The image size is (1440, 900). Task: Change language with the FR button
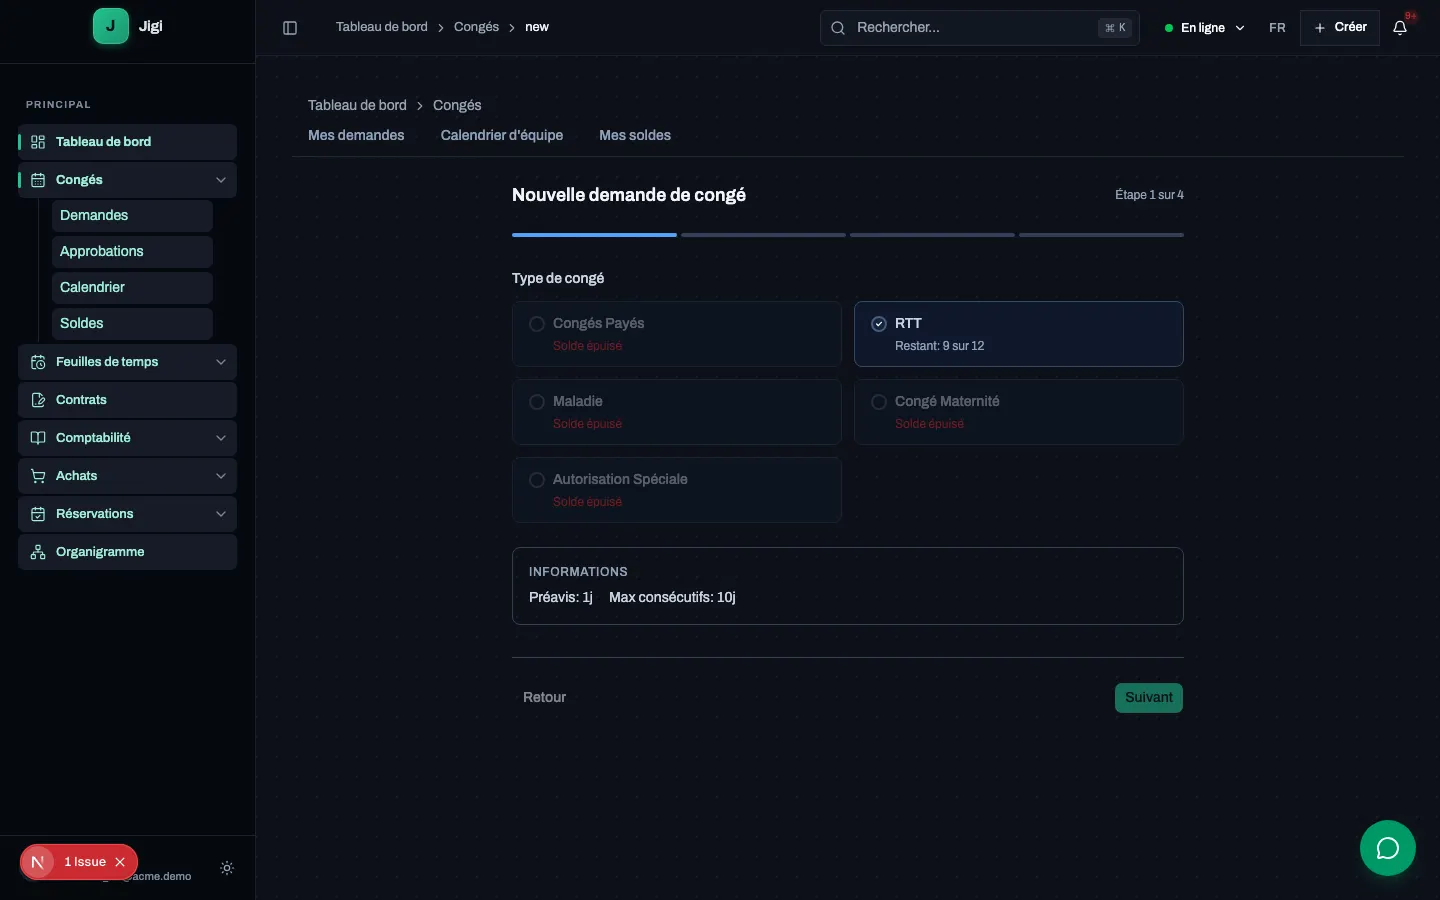1277,28
